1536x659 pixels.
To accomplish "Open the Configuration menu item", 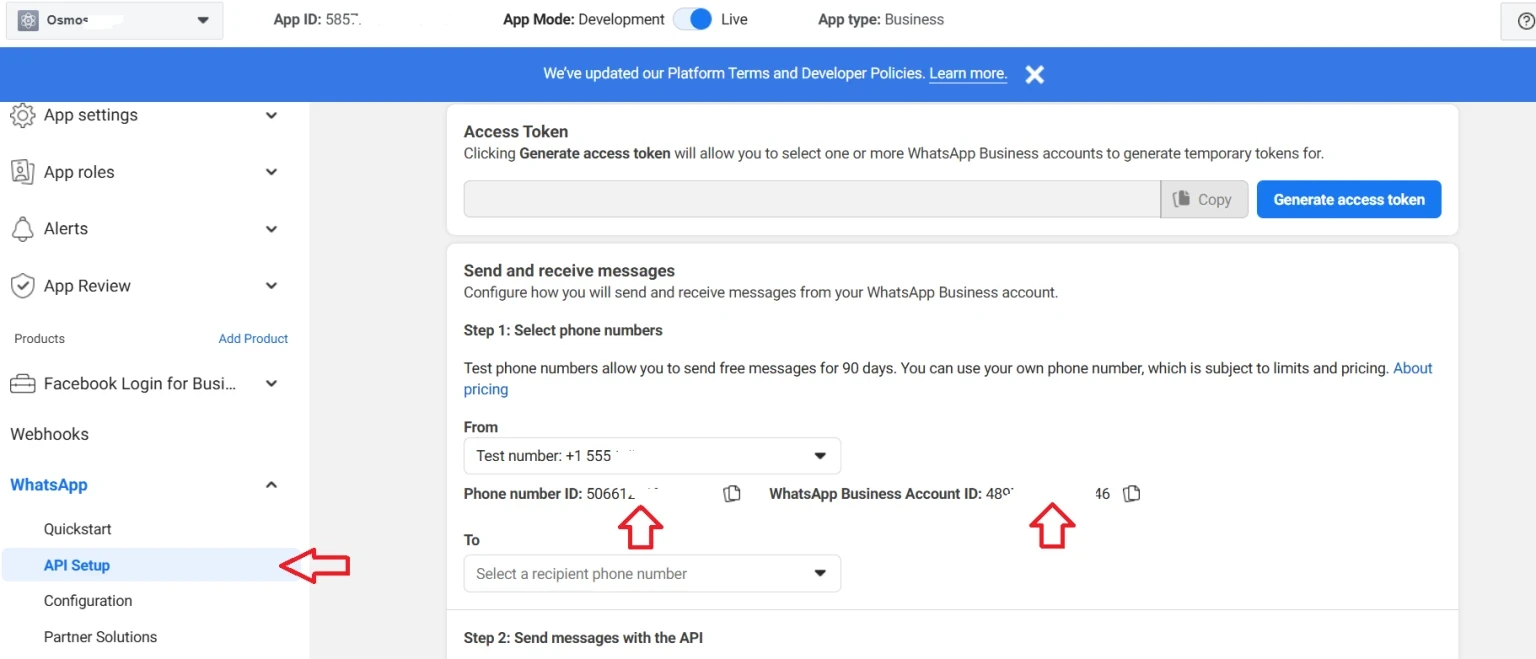I will [x=88, y=601].
